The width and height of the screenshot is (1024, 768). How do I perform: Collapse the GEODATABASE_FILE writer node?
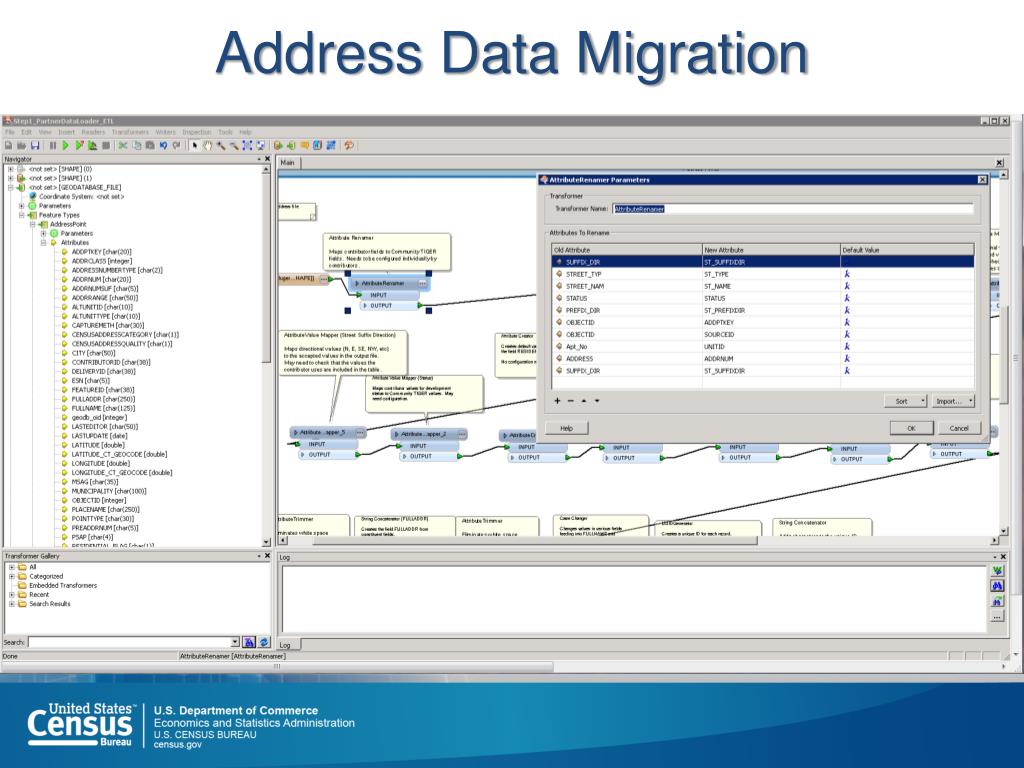(10, 187)
